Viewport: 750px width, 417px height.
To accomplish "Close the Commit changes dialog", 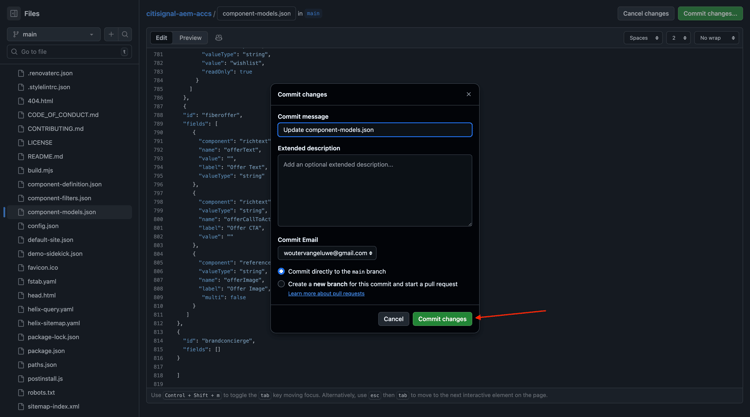I will (x=469, y=94).
